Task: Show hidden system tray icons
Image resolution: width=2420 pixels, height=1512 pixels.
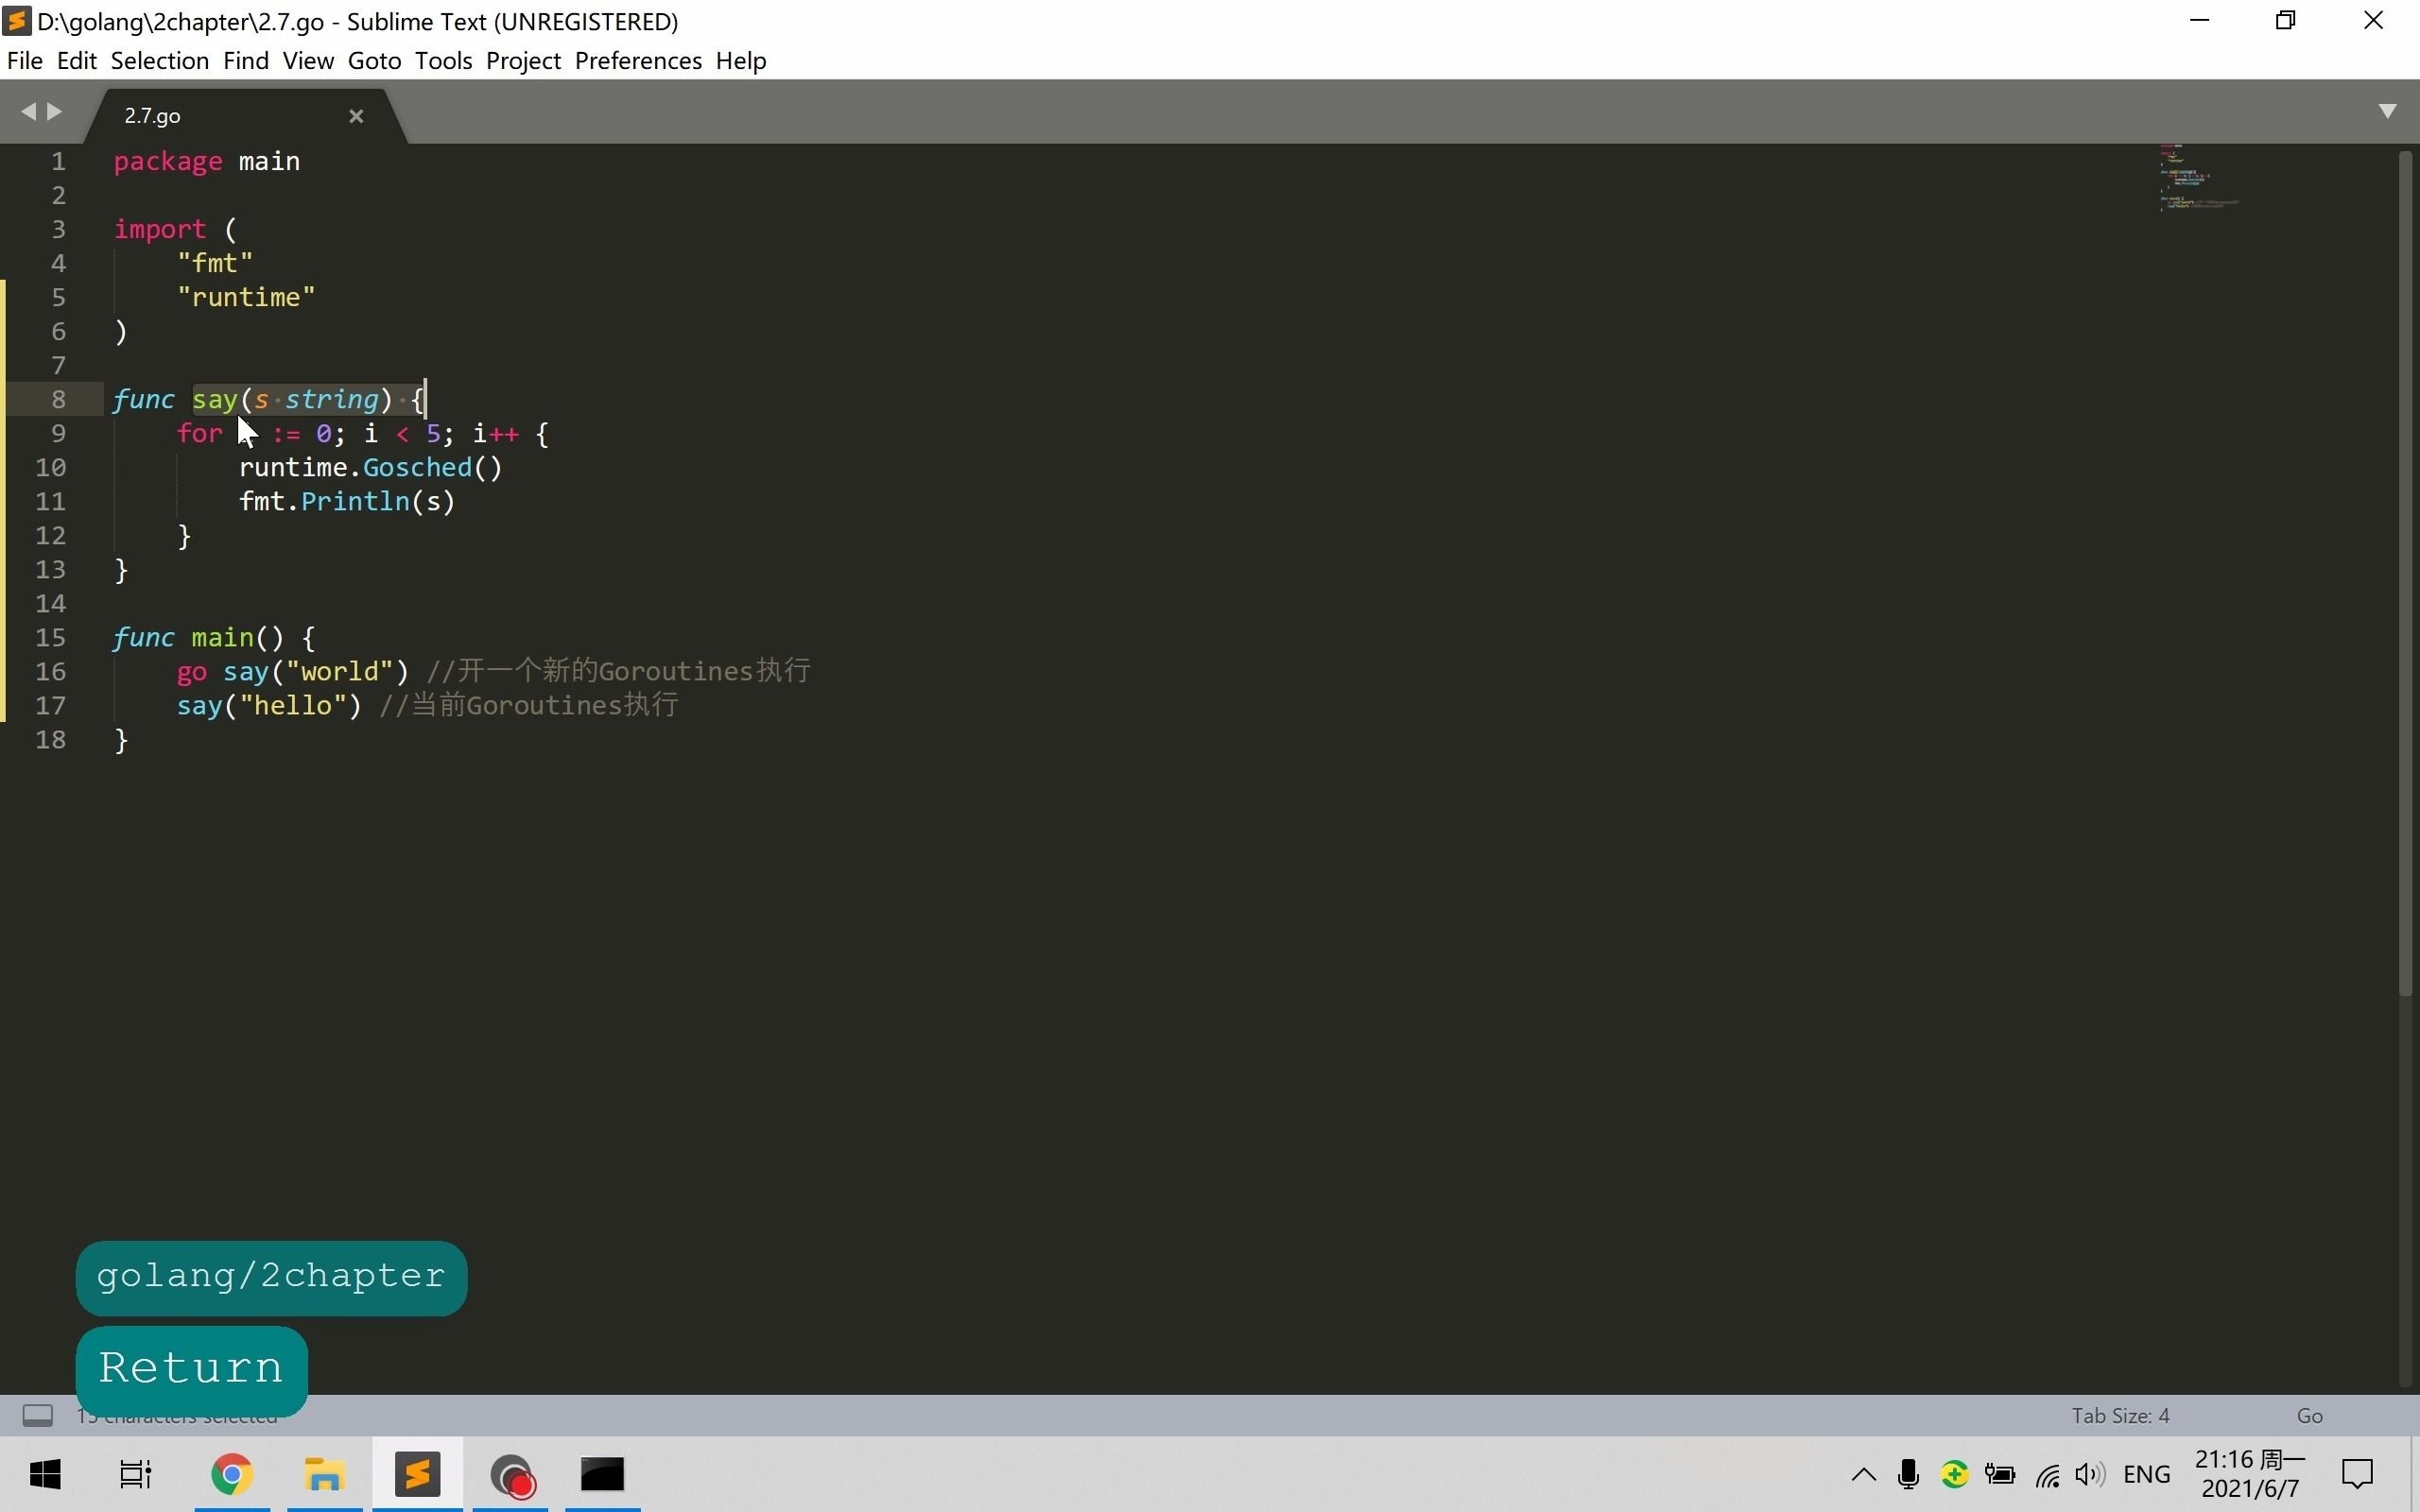Action: (1863, 1474)
